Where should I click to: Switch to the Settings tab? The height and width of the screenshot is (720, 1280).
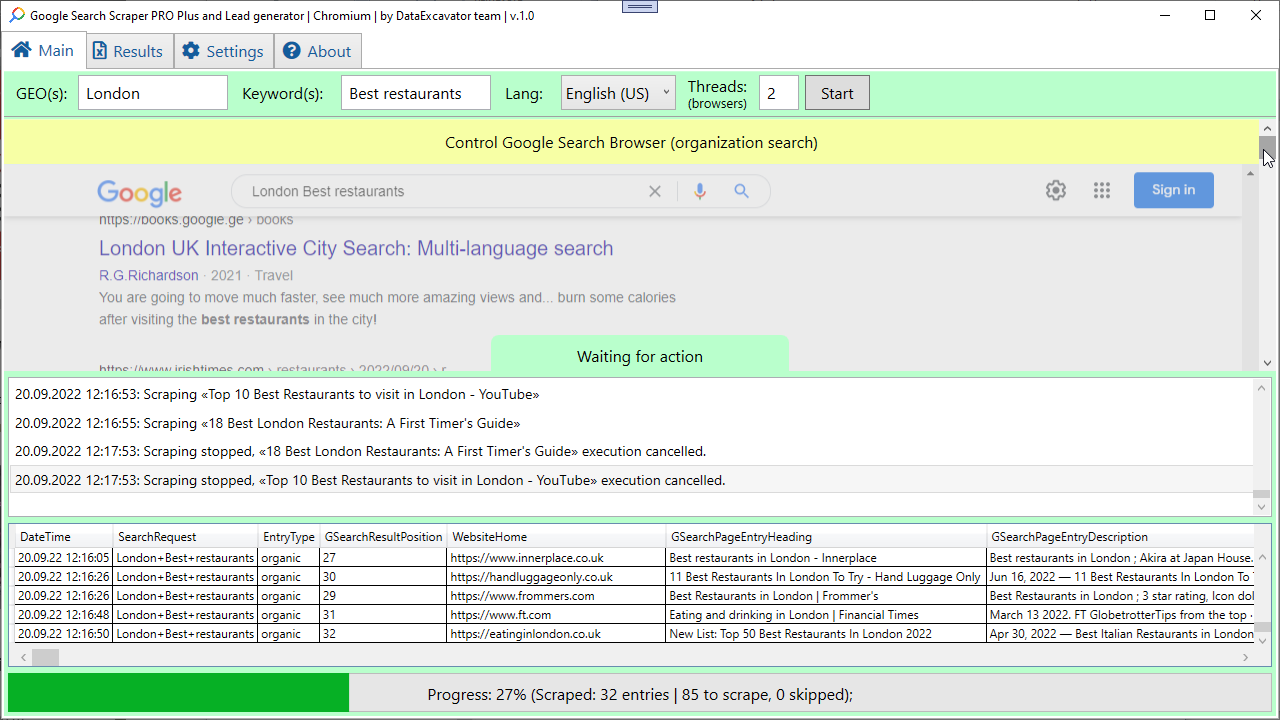tap(223, 52)
